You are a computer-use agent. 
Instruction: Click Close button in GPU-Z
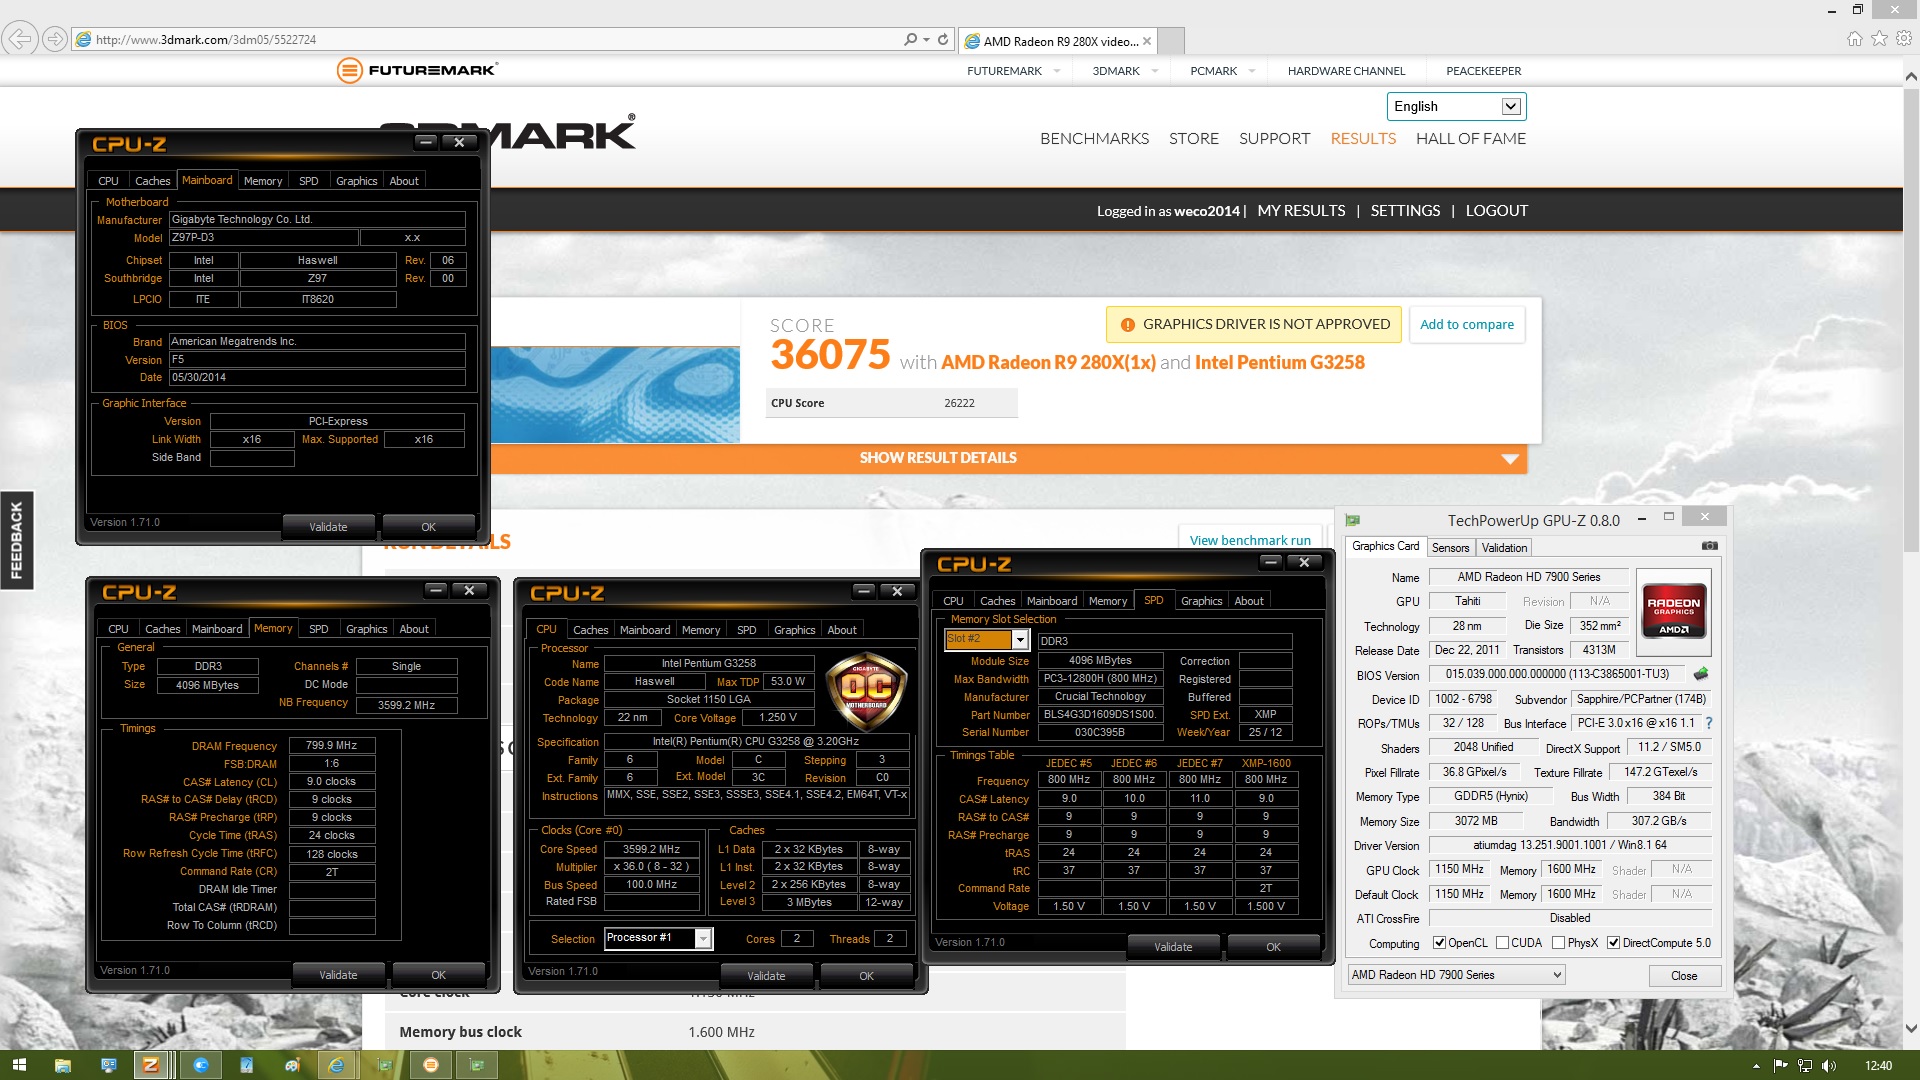[1684, 976]
